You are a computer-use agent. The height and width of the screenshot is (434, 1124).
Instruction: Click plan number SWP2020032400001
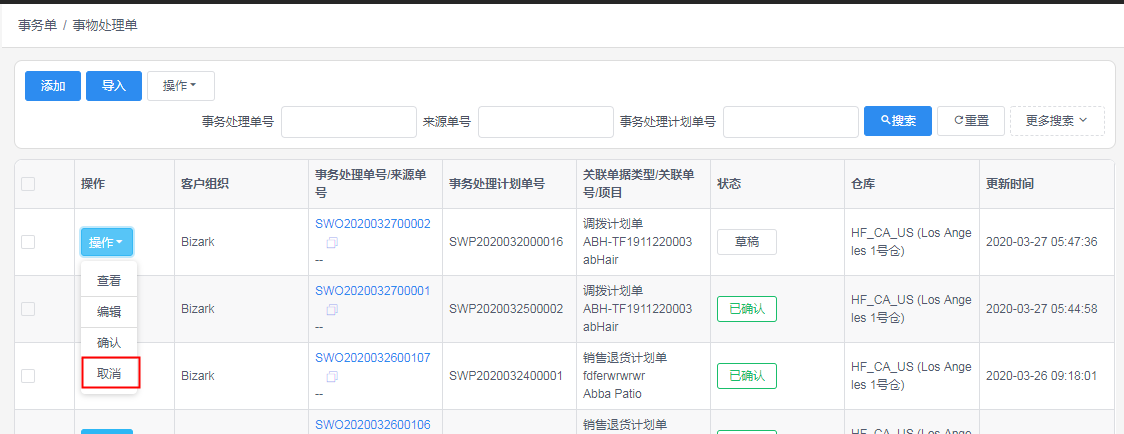tap(506, 376)
